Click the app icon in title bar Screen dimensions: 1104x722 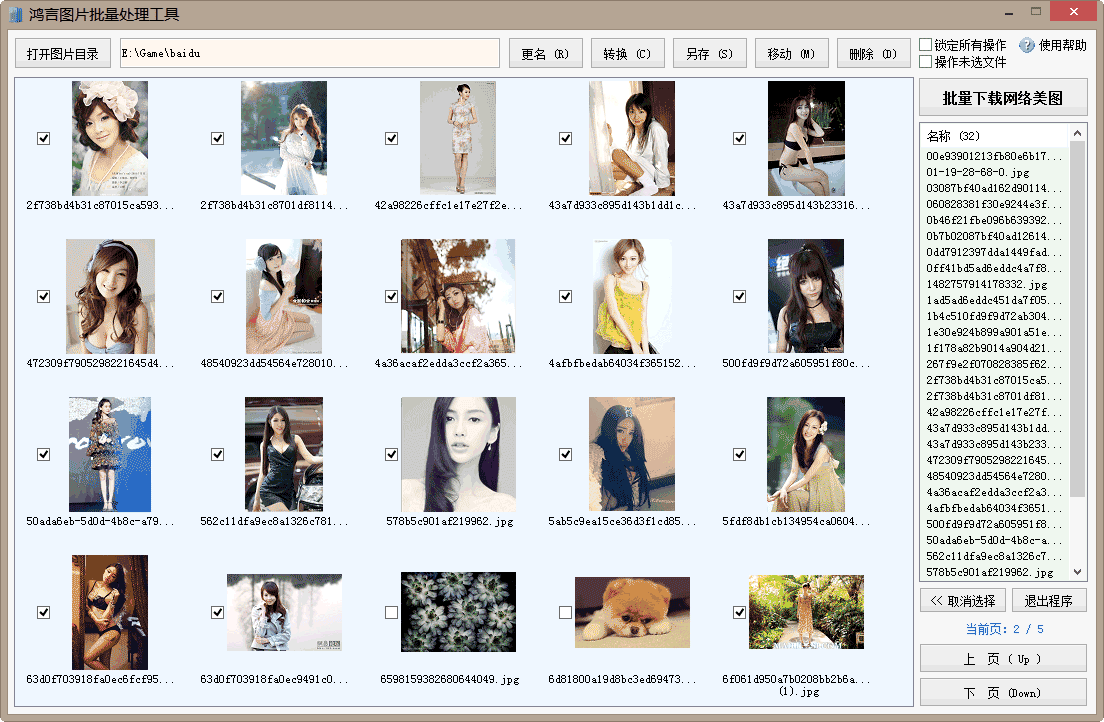(15, 14)
